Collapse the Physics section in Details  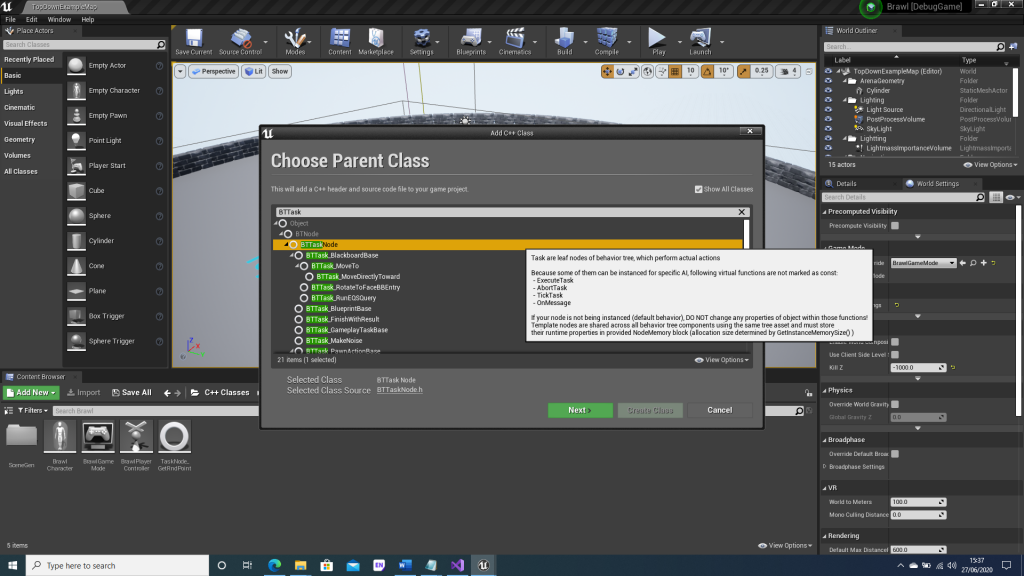823,390
